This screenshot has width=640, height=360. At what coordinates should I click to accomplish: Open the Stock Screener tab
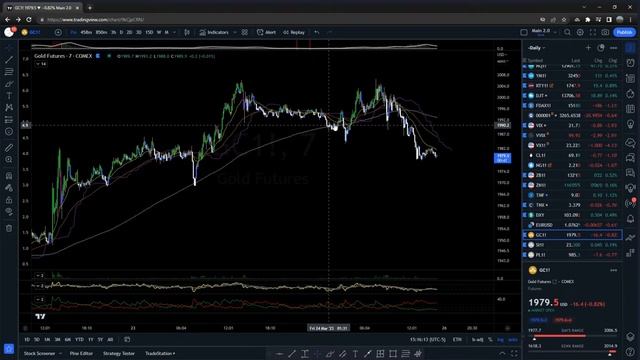pos(39,353)
